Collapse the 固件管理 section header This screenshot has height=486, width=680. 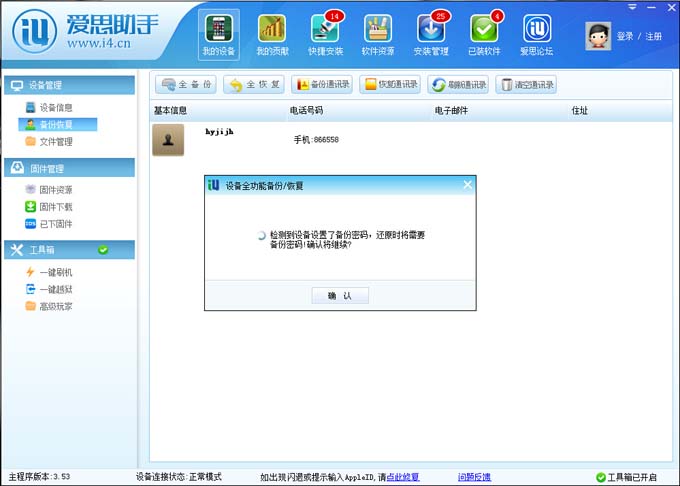[69, 168]
